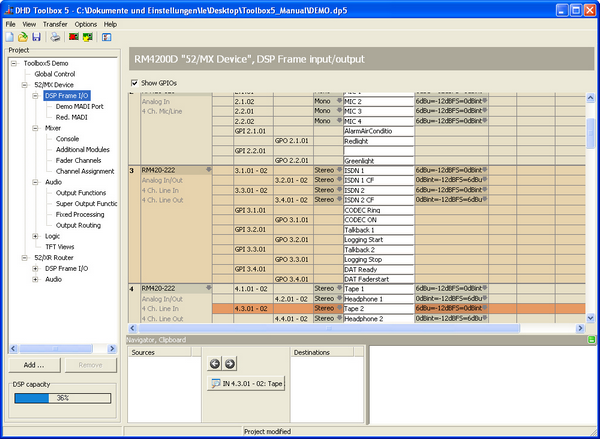Collapse the Mixer tree node
600x439 pixels.
(x=35, y=128)
